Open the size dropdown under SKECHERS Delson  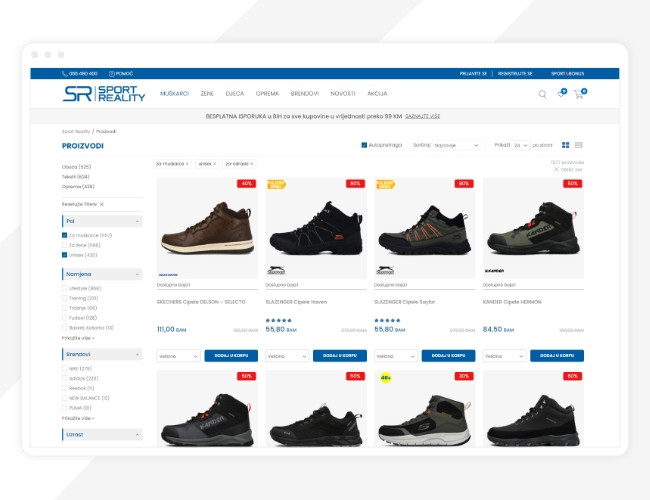[x=178, y=356]
